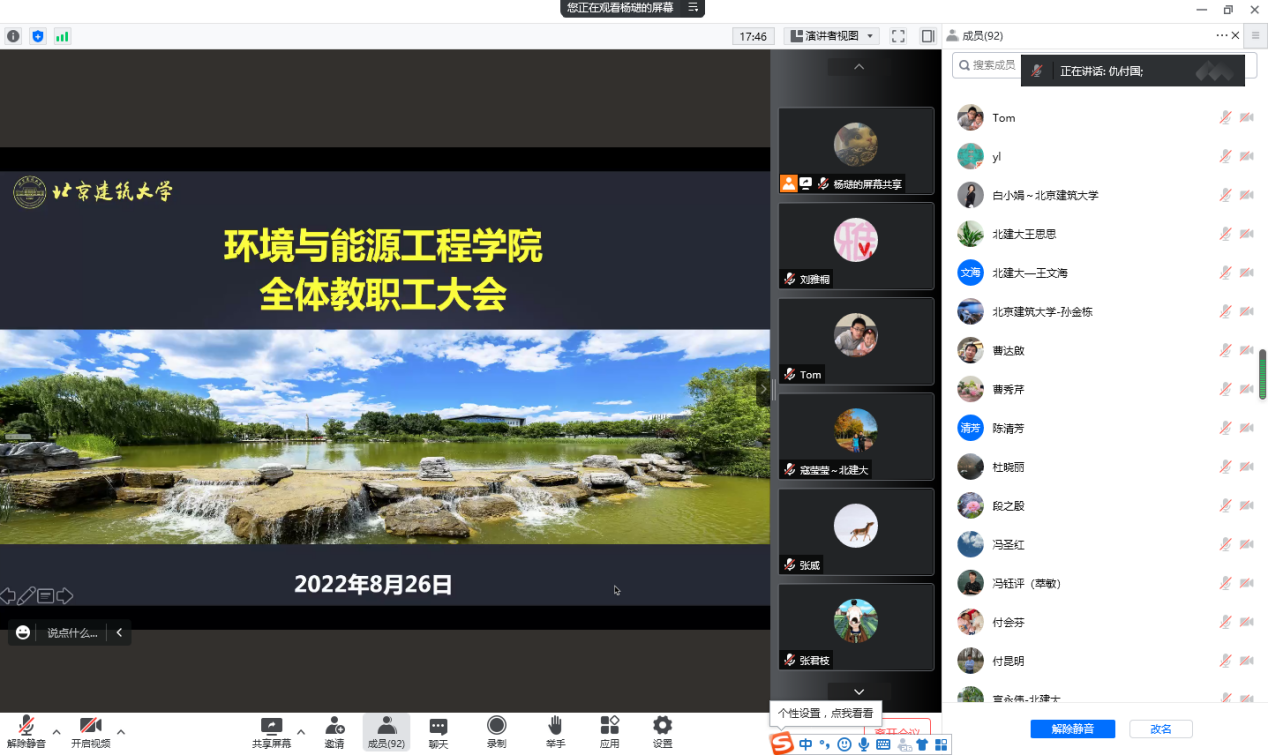The width and height of the screenshot is (1268, 755).
Task: Collapse the video thumbnail strip with the up arrow
Action: click(857, 66)
